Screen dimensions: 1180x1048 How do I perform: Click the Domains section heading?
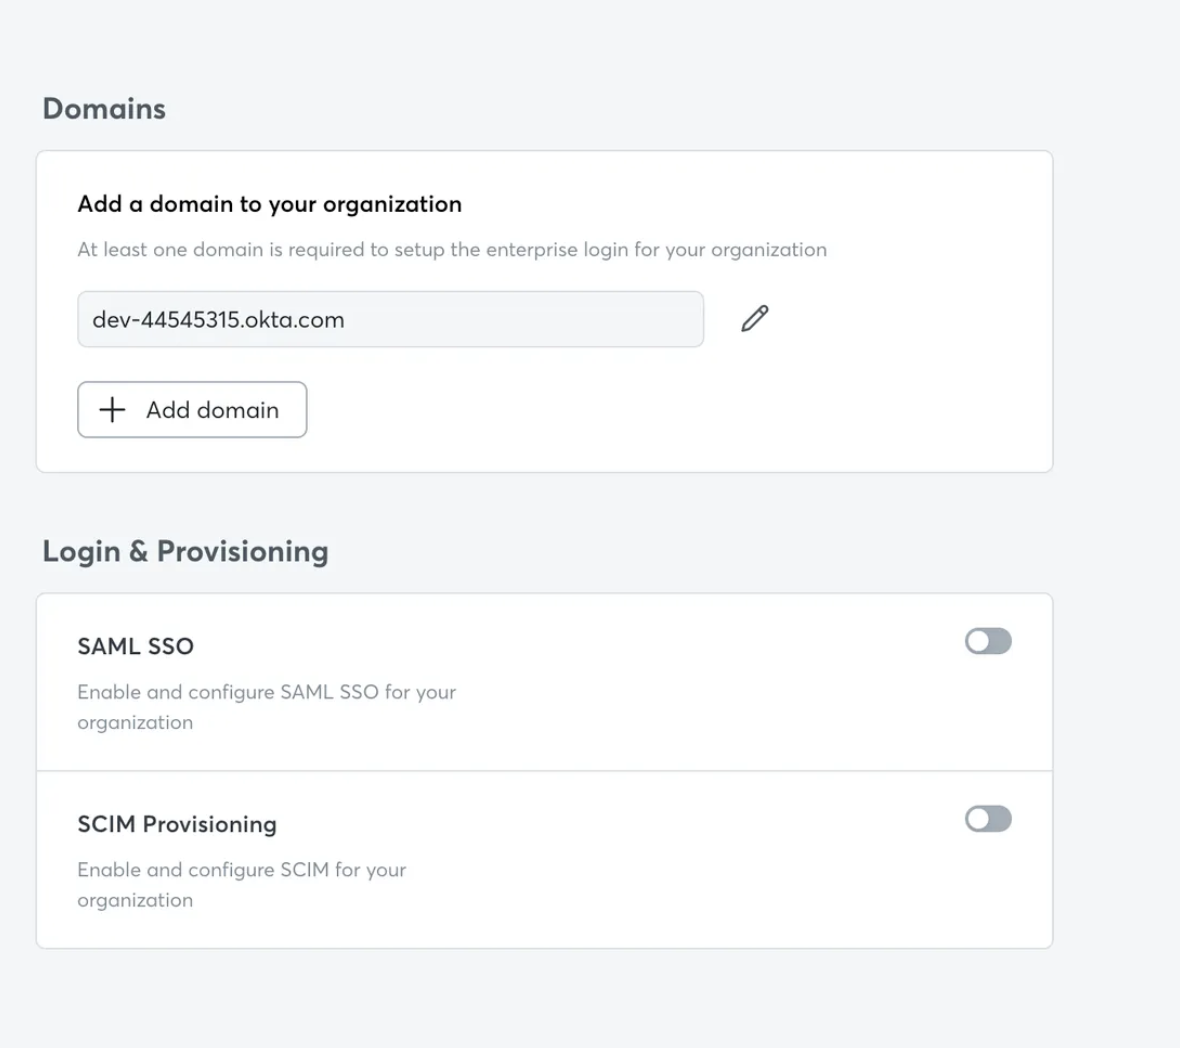pos(104,109)
